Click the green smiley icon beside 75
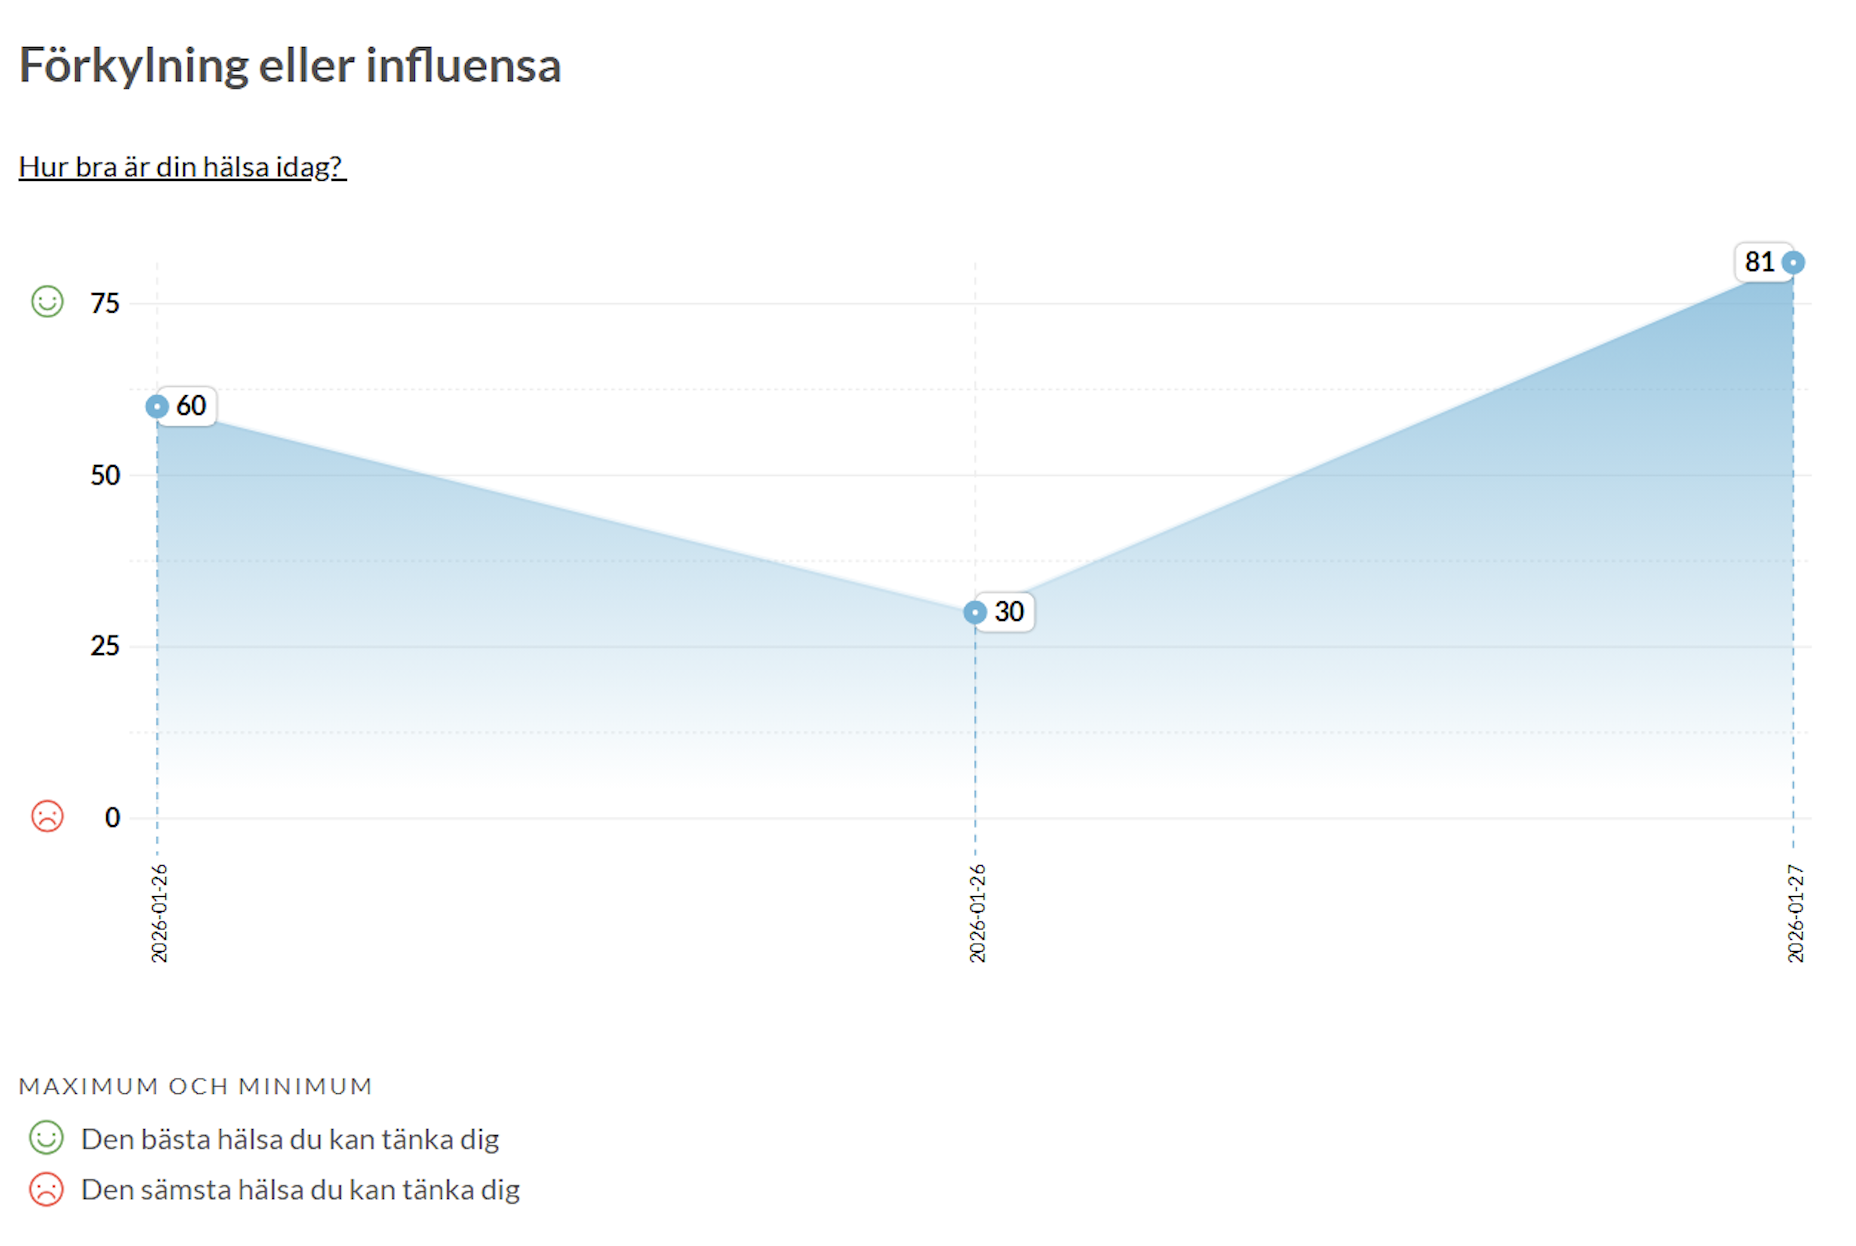 pyautogui.click(x=47, y=301)
